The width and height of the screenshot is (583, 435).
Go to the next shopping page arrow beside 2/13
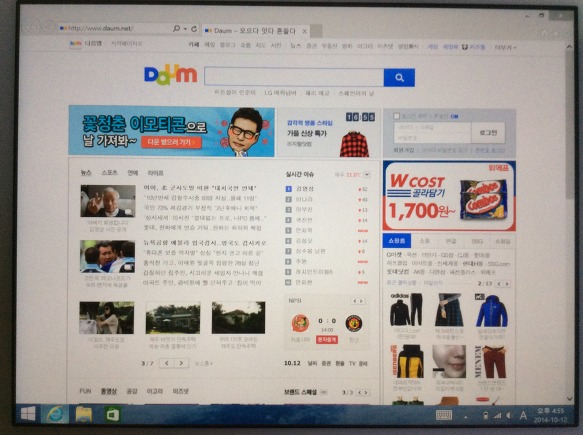tap(506, 284)
